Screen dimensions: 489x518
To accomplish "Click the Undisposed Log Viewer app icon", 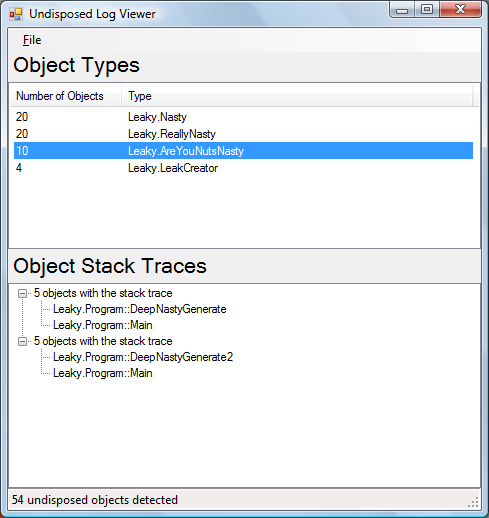I will click(16, 14).
